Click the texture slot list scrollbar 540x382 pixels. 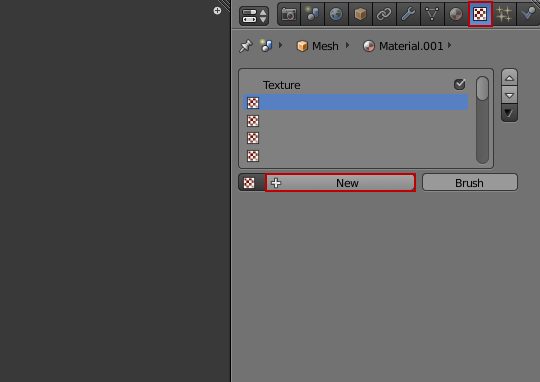click(482, 120)
